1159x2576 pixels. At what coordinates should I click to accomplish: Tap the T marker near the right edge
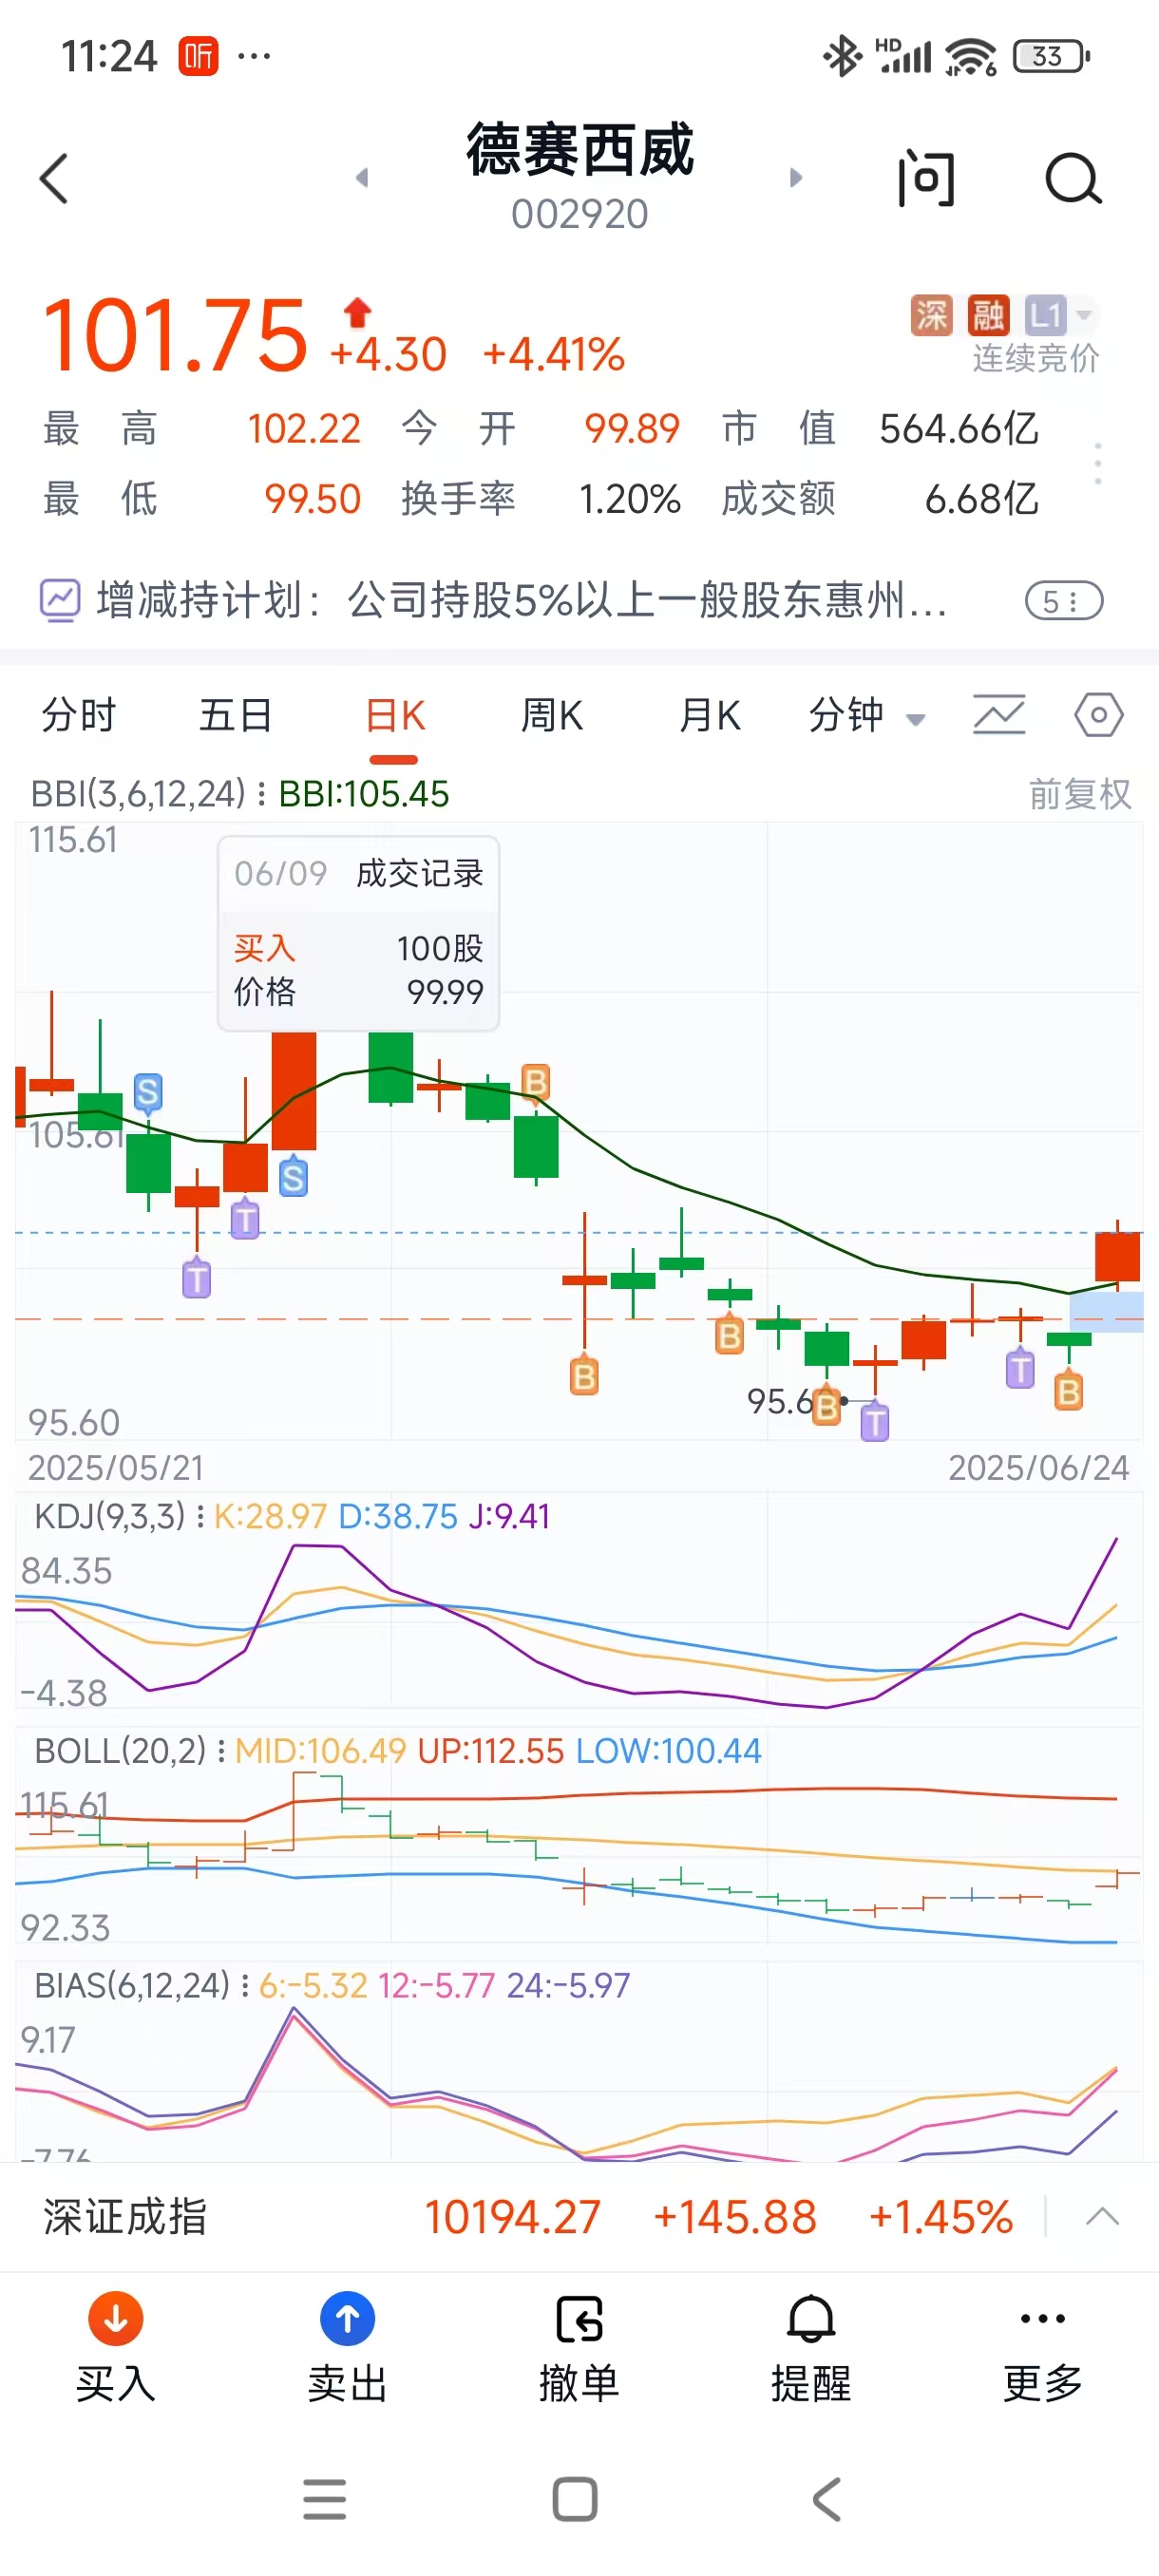click(x=1020, y=1368)
